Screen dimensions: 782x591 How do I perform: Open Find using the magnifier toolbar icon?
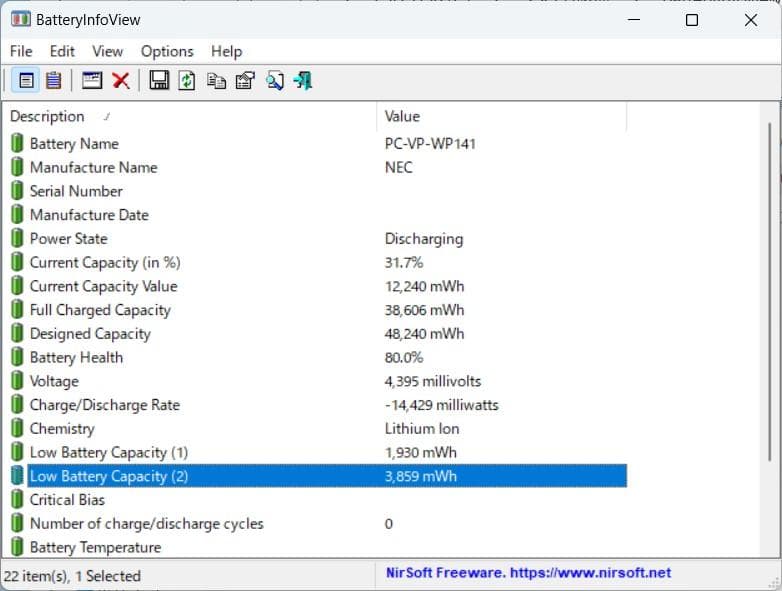click(x=275, y=80)
